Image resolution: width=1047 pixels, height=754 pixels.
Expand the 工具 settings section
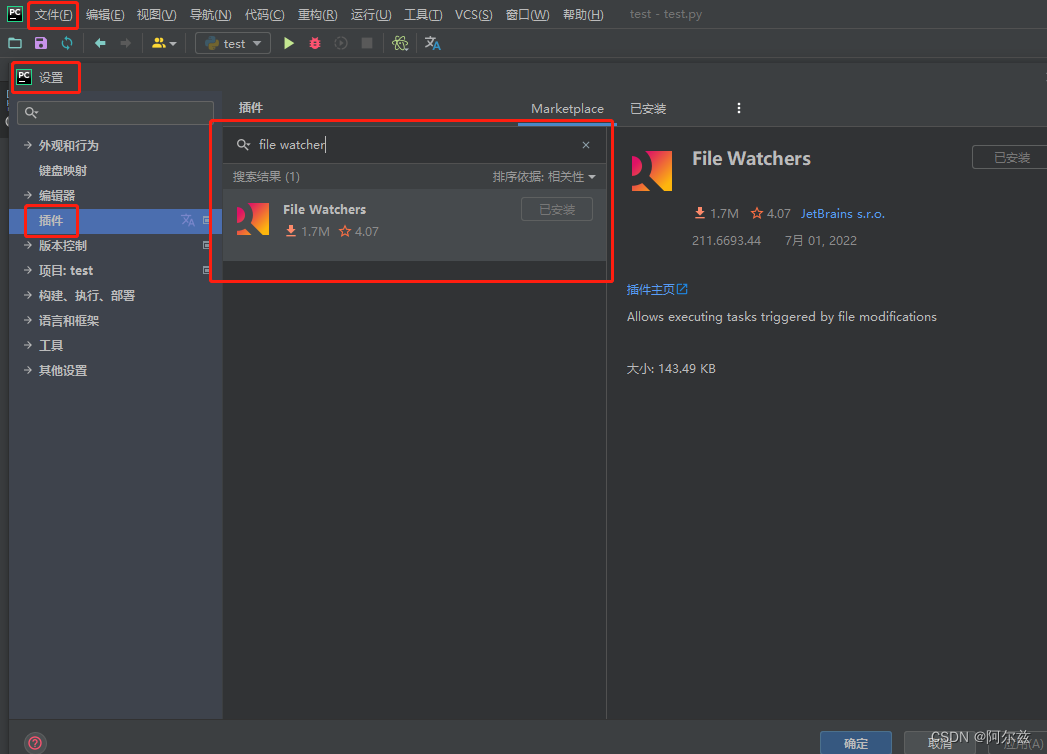(27, 345)
